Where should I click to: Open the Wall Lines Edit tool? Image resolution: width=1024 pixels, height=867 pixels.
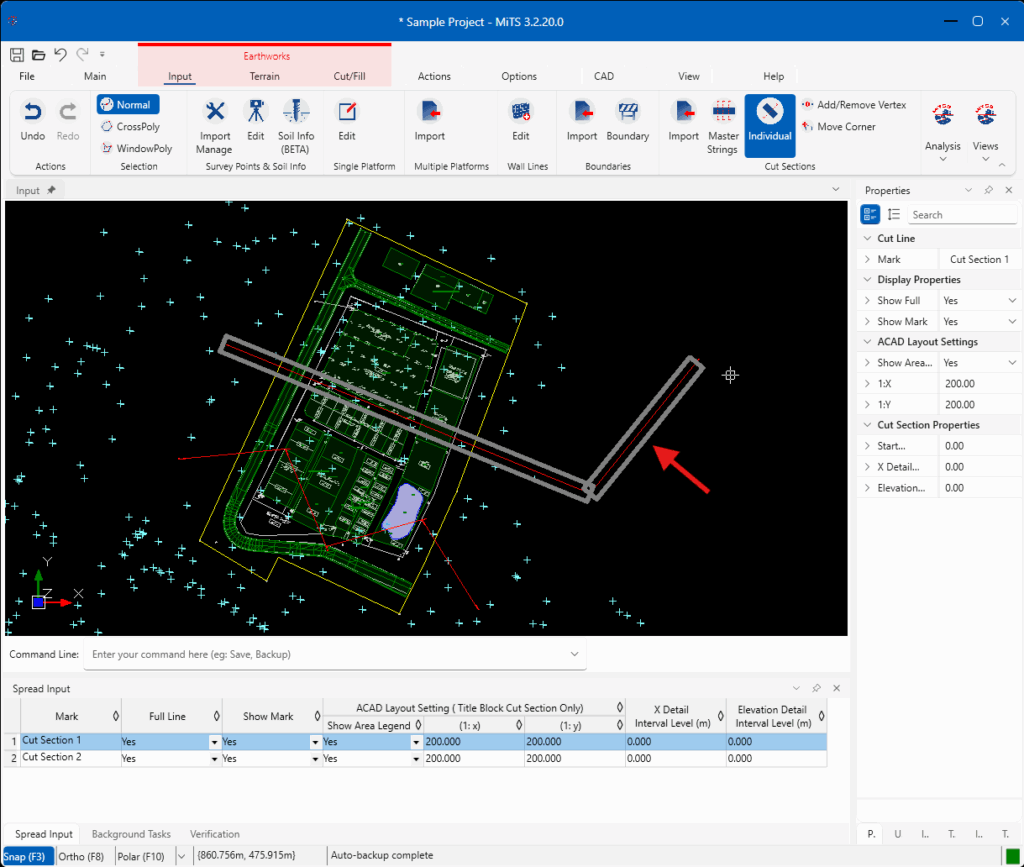pos(520,121)
